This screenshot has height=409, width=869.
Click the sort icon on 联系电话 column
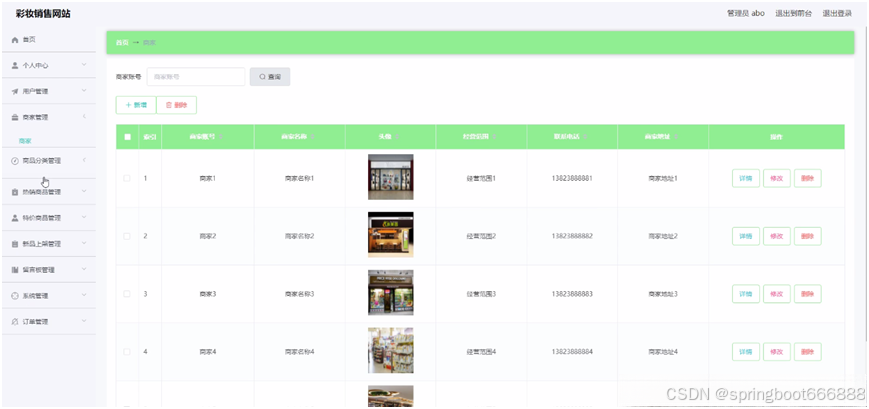(x=585, y=137)
